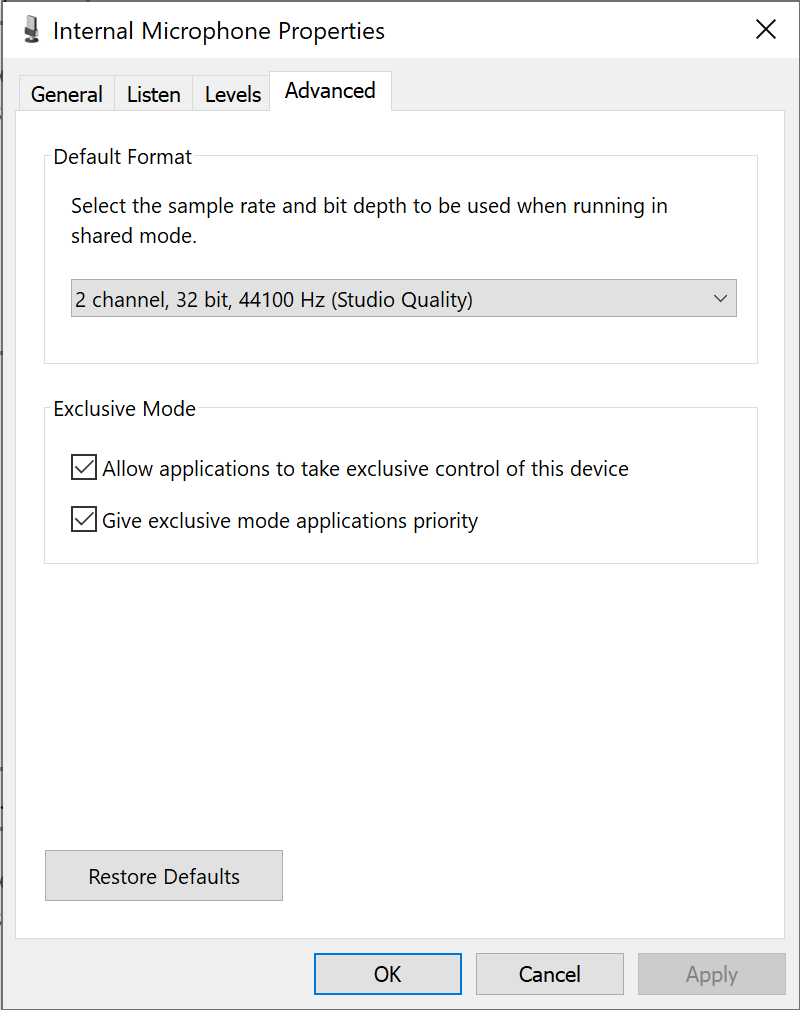Uncheck Allow applications exclusive control checkbox

click(84, 468)
